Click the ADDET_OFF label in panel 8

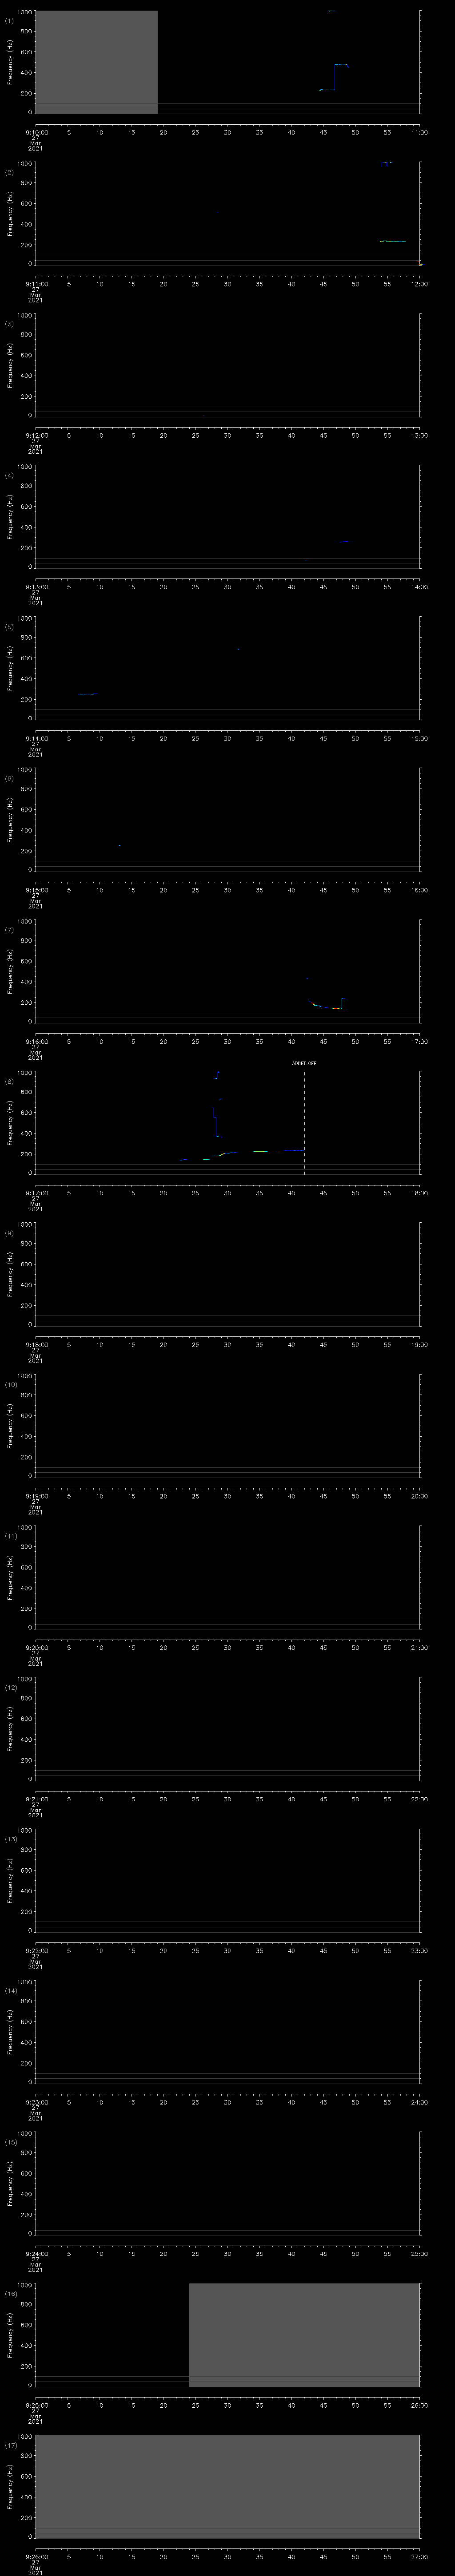304,1063
